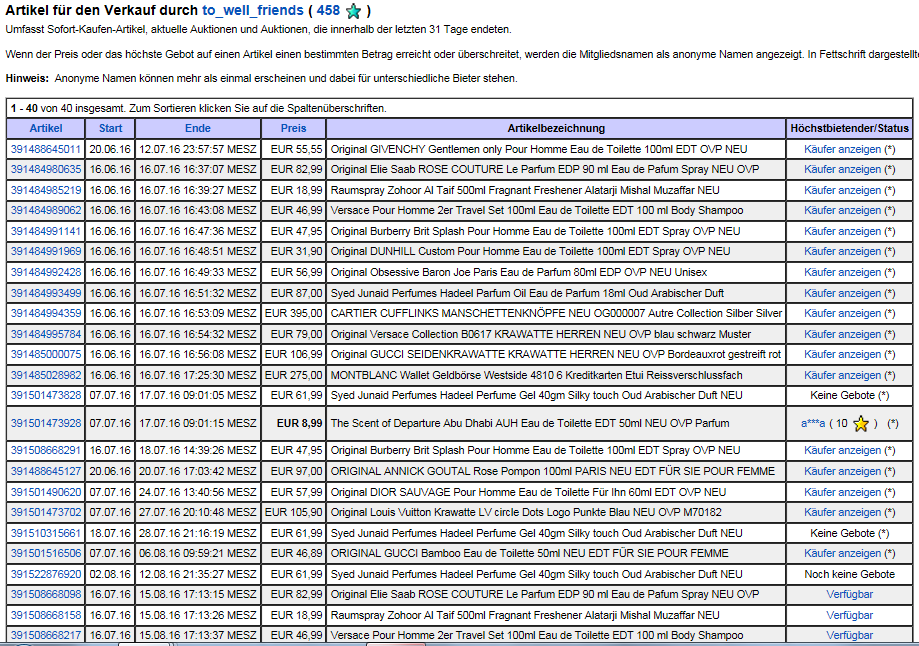Select Versace Collection B0617 KRAWATTE description
Screen dimensions: 919x646
[540, 334]
